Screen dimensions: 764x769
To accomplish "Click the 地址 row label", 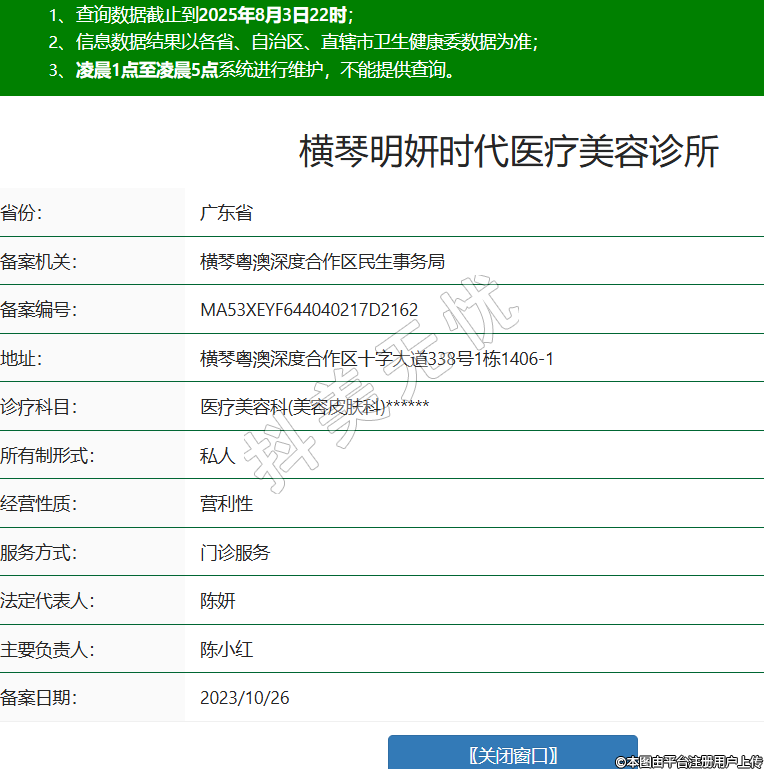I will (22, 358).
